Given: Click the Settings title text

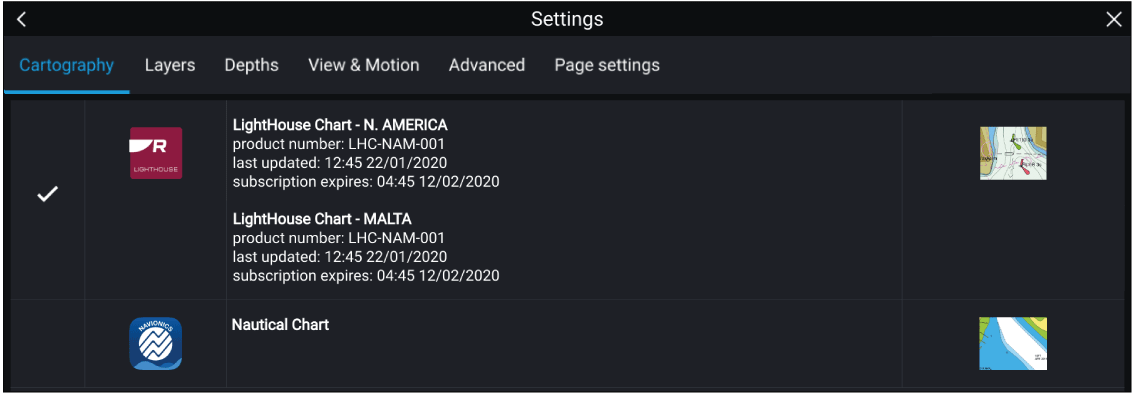Looking at the screenshot, I should click(567, 19).
